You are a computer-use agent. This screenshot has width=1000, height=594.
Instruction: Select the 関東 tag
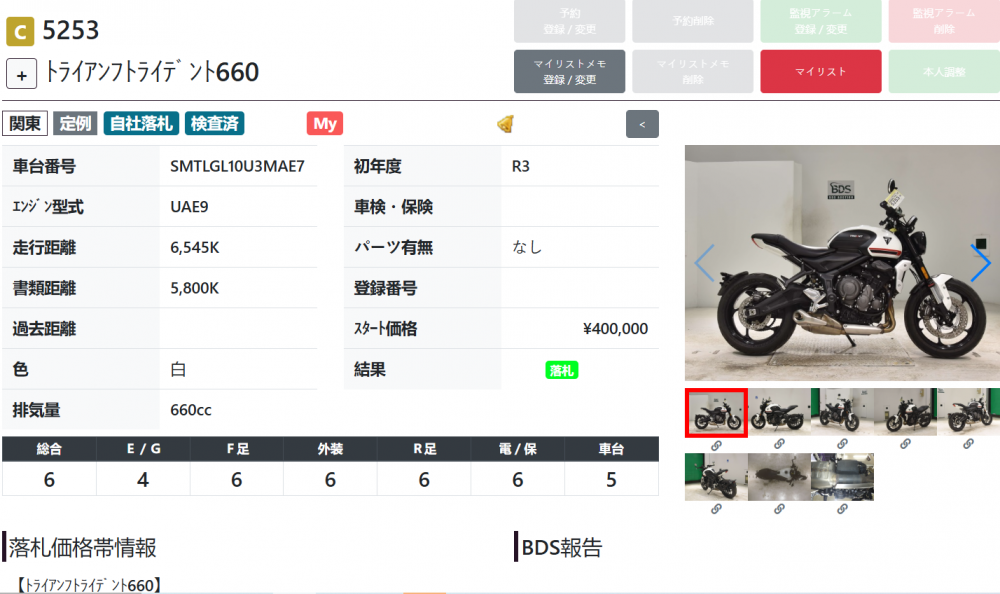pyautogui.click(x=25, y=123)
